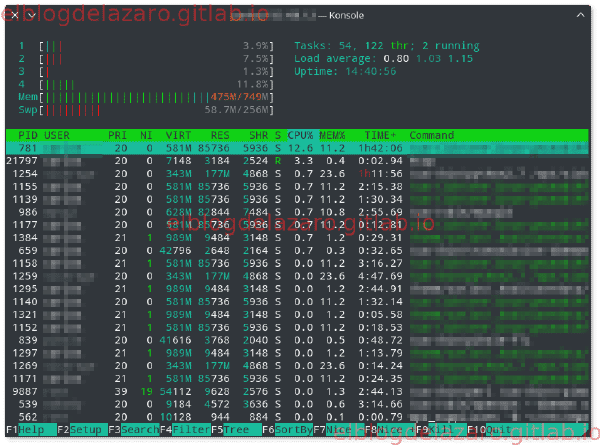The height and width of the screenshot is (446, 600).
Task: Sort by the RES column header
Action: pos(220,135)
